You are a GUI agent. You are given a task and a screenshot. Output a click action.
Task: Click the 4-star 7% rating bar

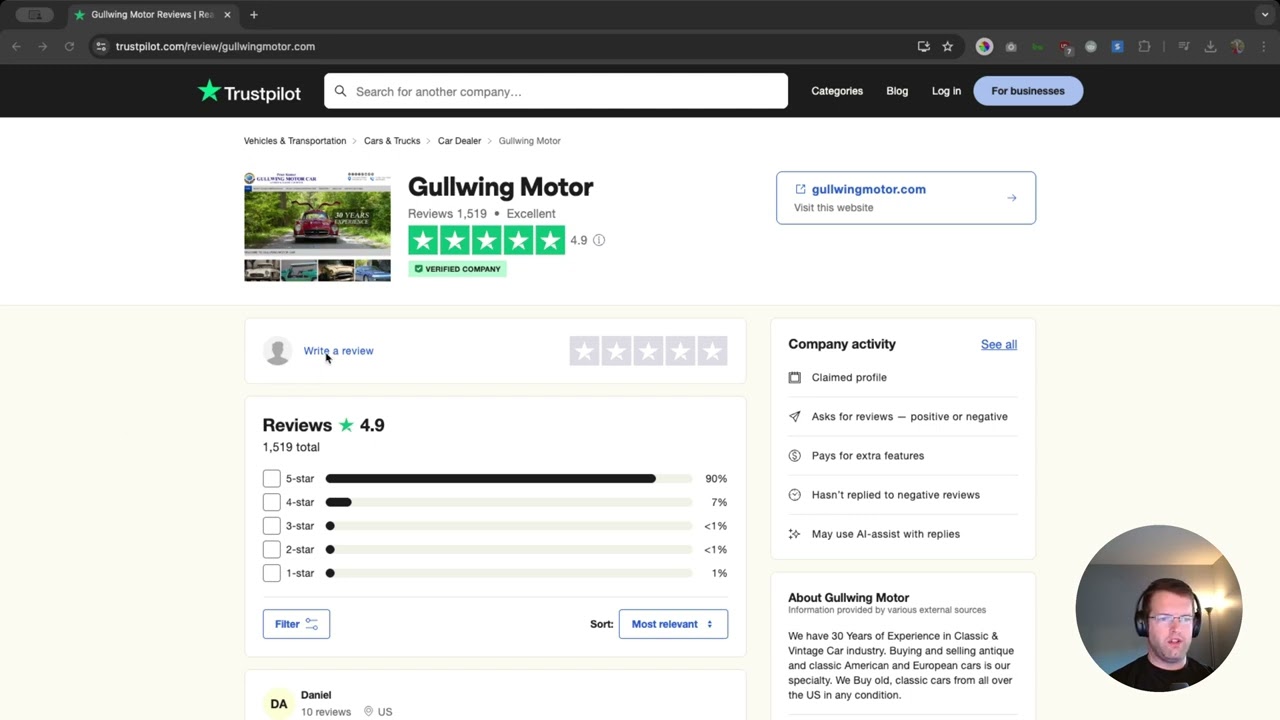(509, 502)
